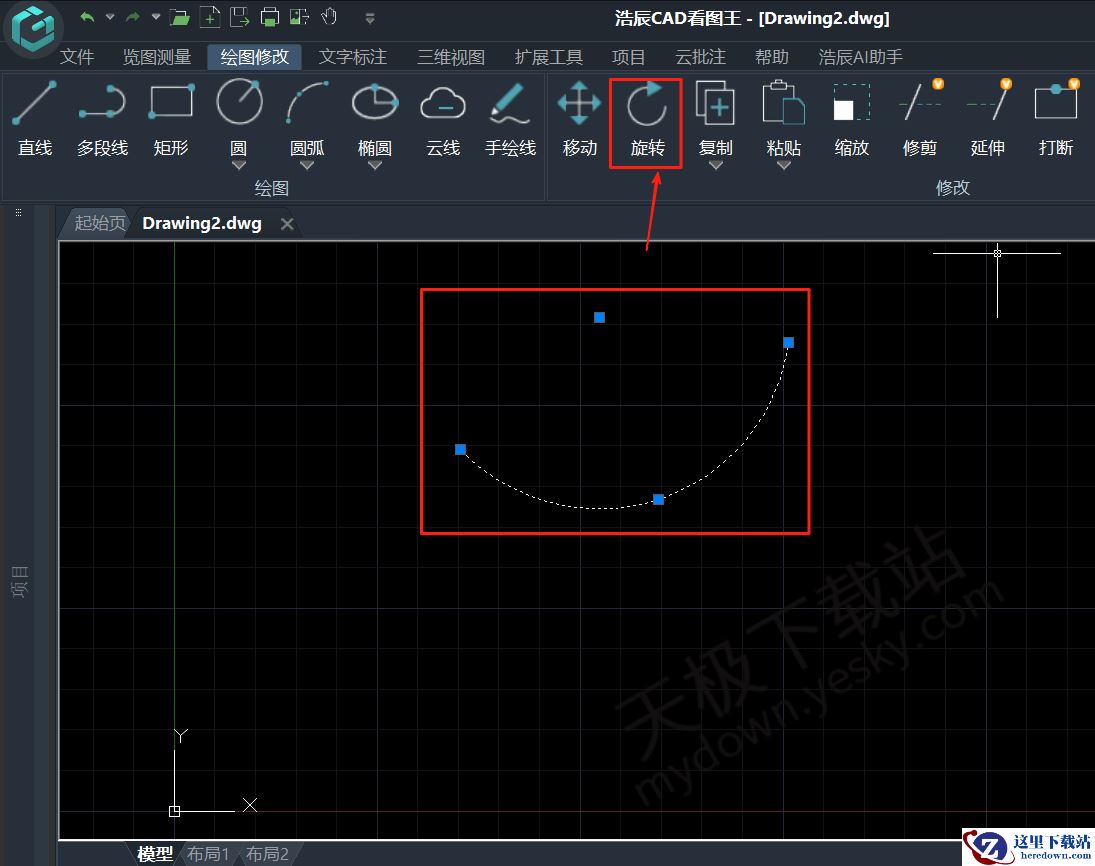Open the 扩展工具 ribbon tab
The width and height of the screenshot is (1095, 866).
click(549, 57)
